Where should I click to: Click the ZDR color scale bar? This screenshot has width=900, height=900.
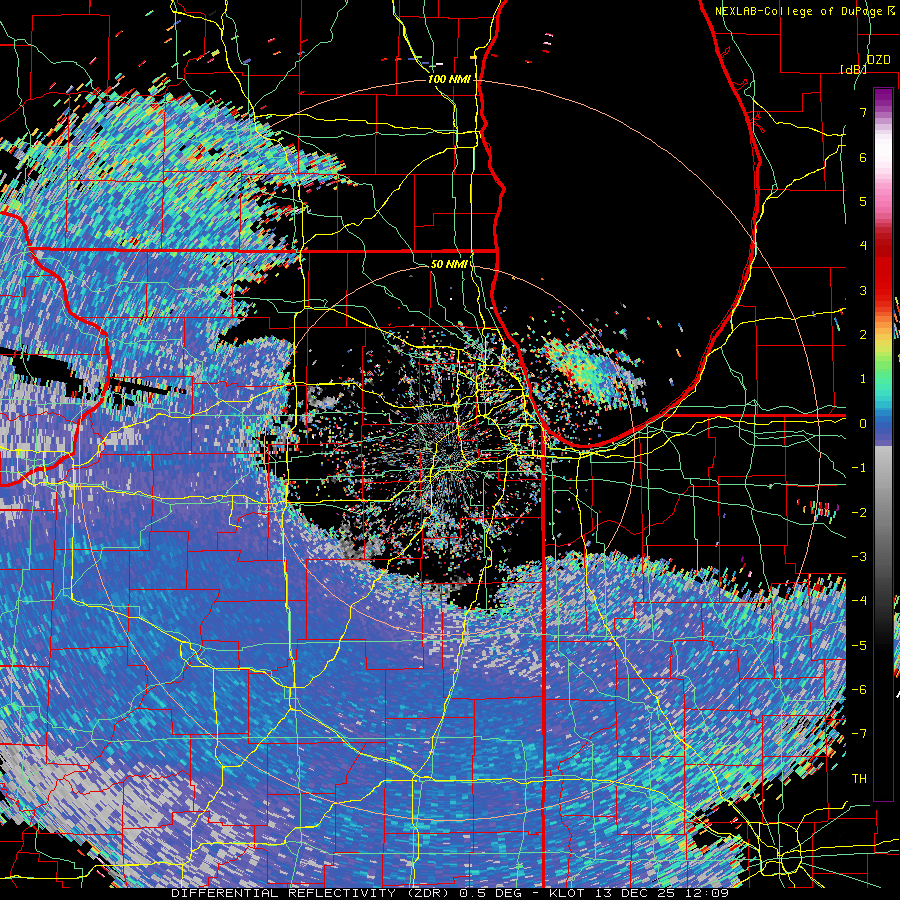tap(883, 444)
